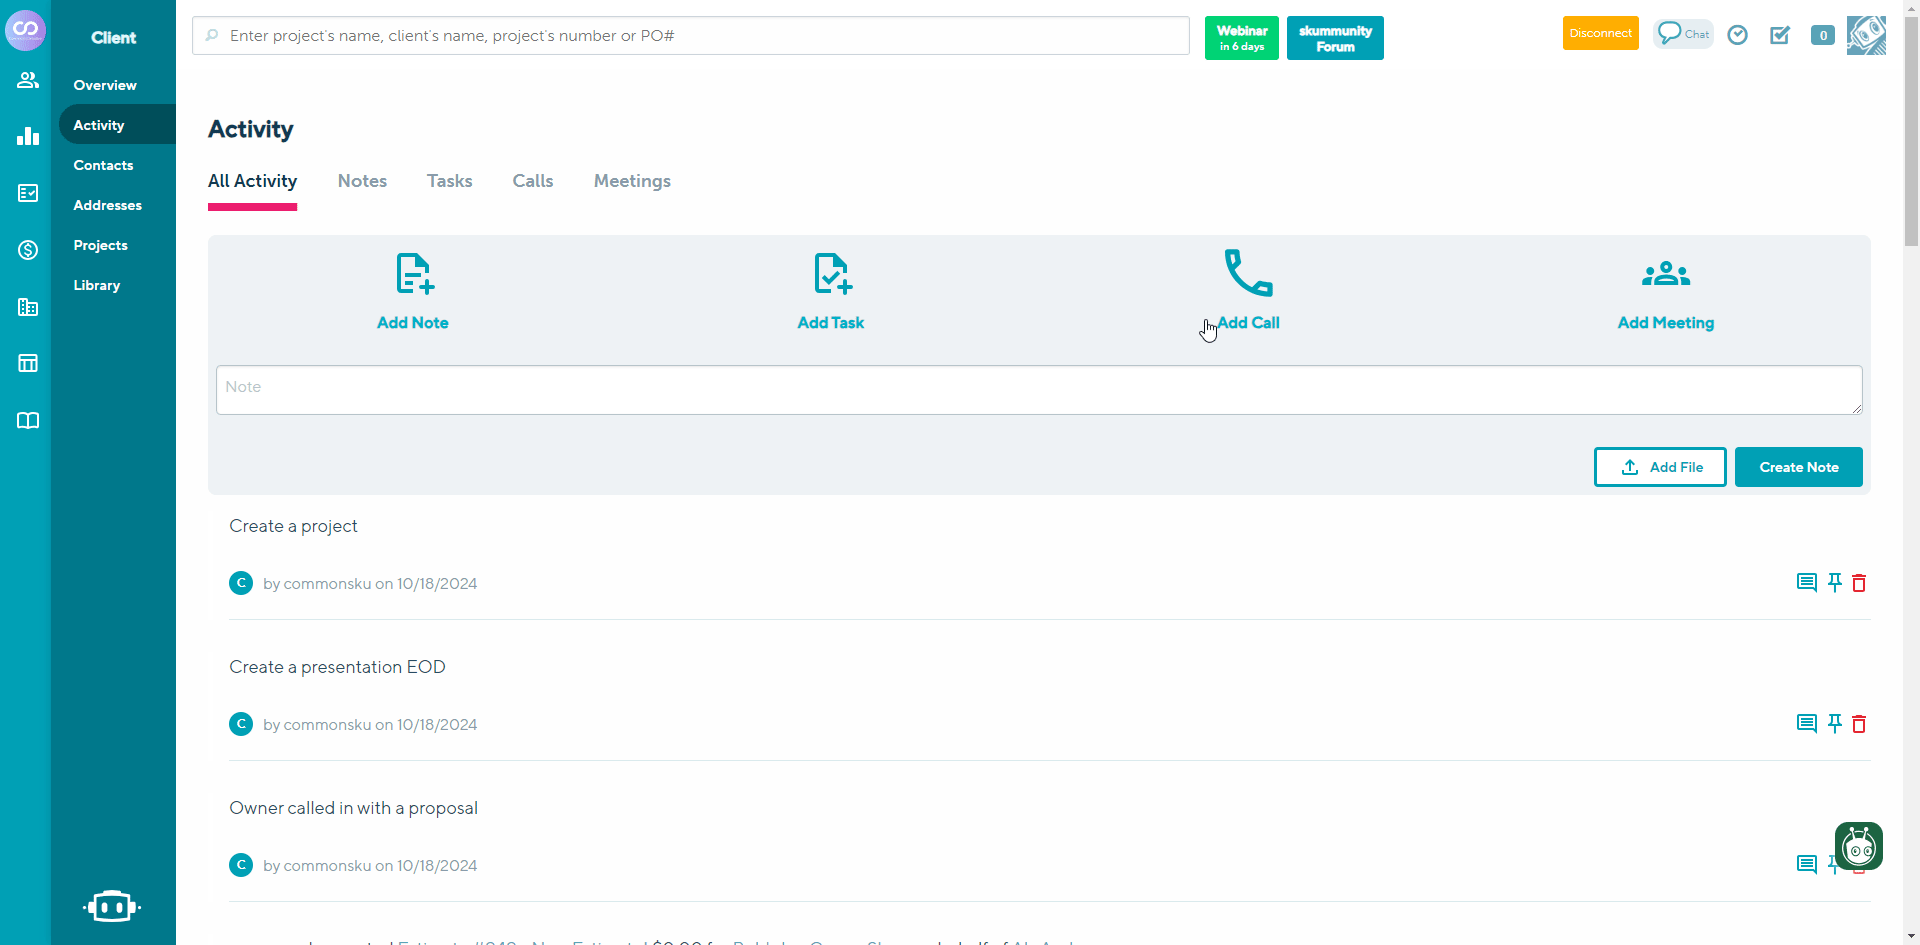Image resolution: width=1920 pixels, height=945 pixels.
Task: Select the Contacts people icon in sidebar
Action: [27, 80]
